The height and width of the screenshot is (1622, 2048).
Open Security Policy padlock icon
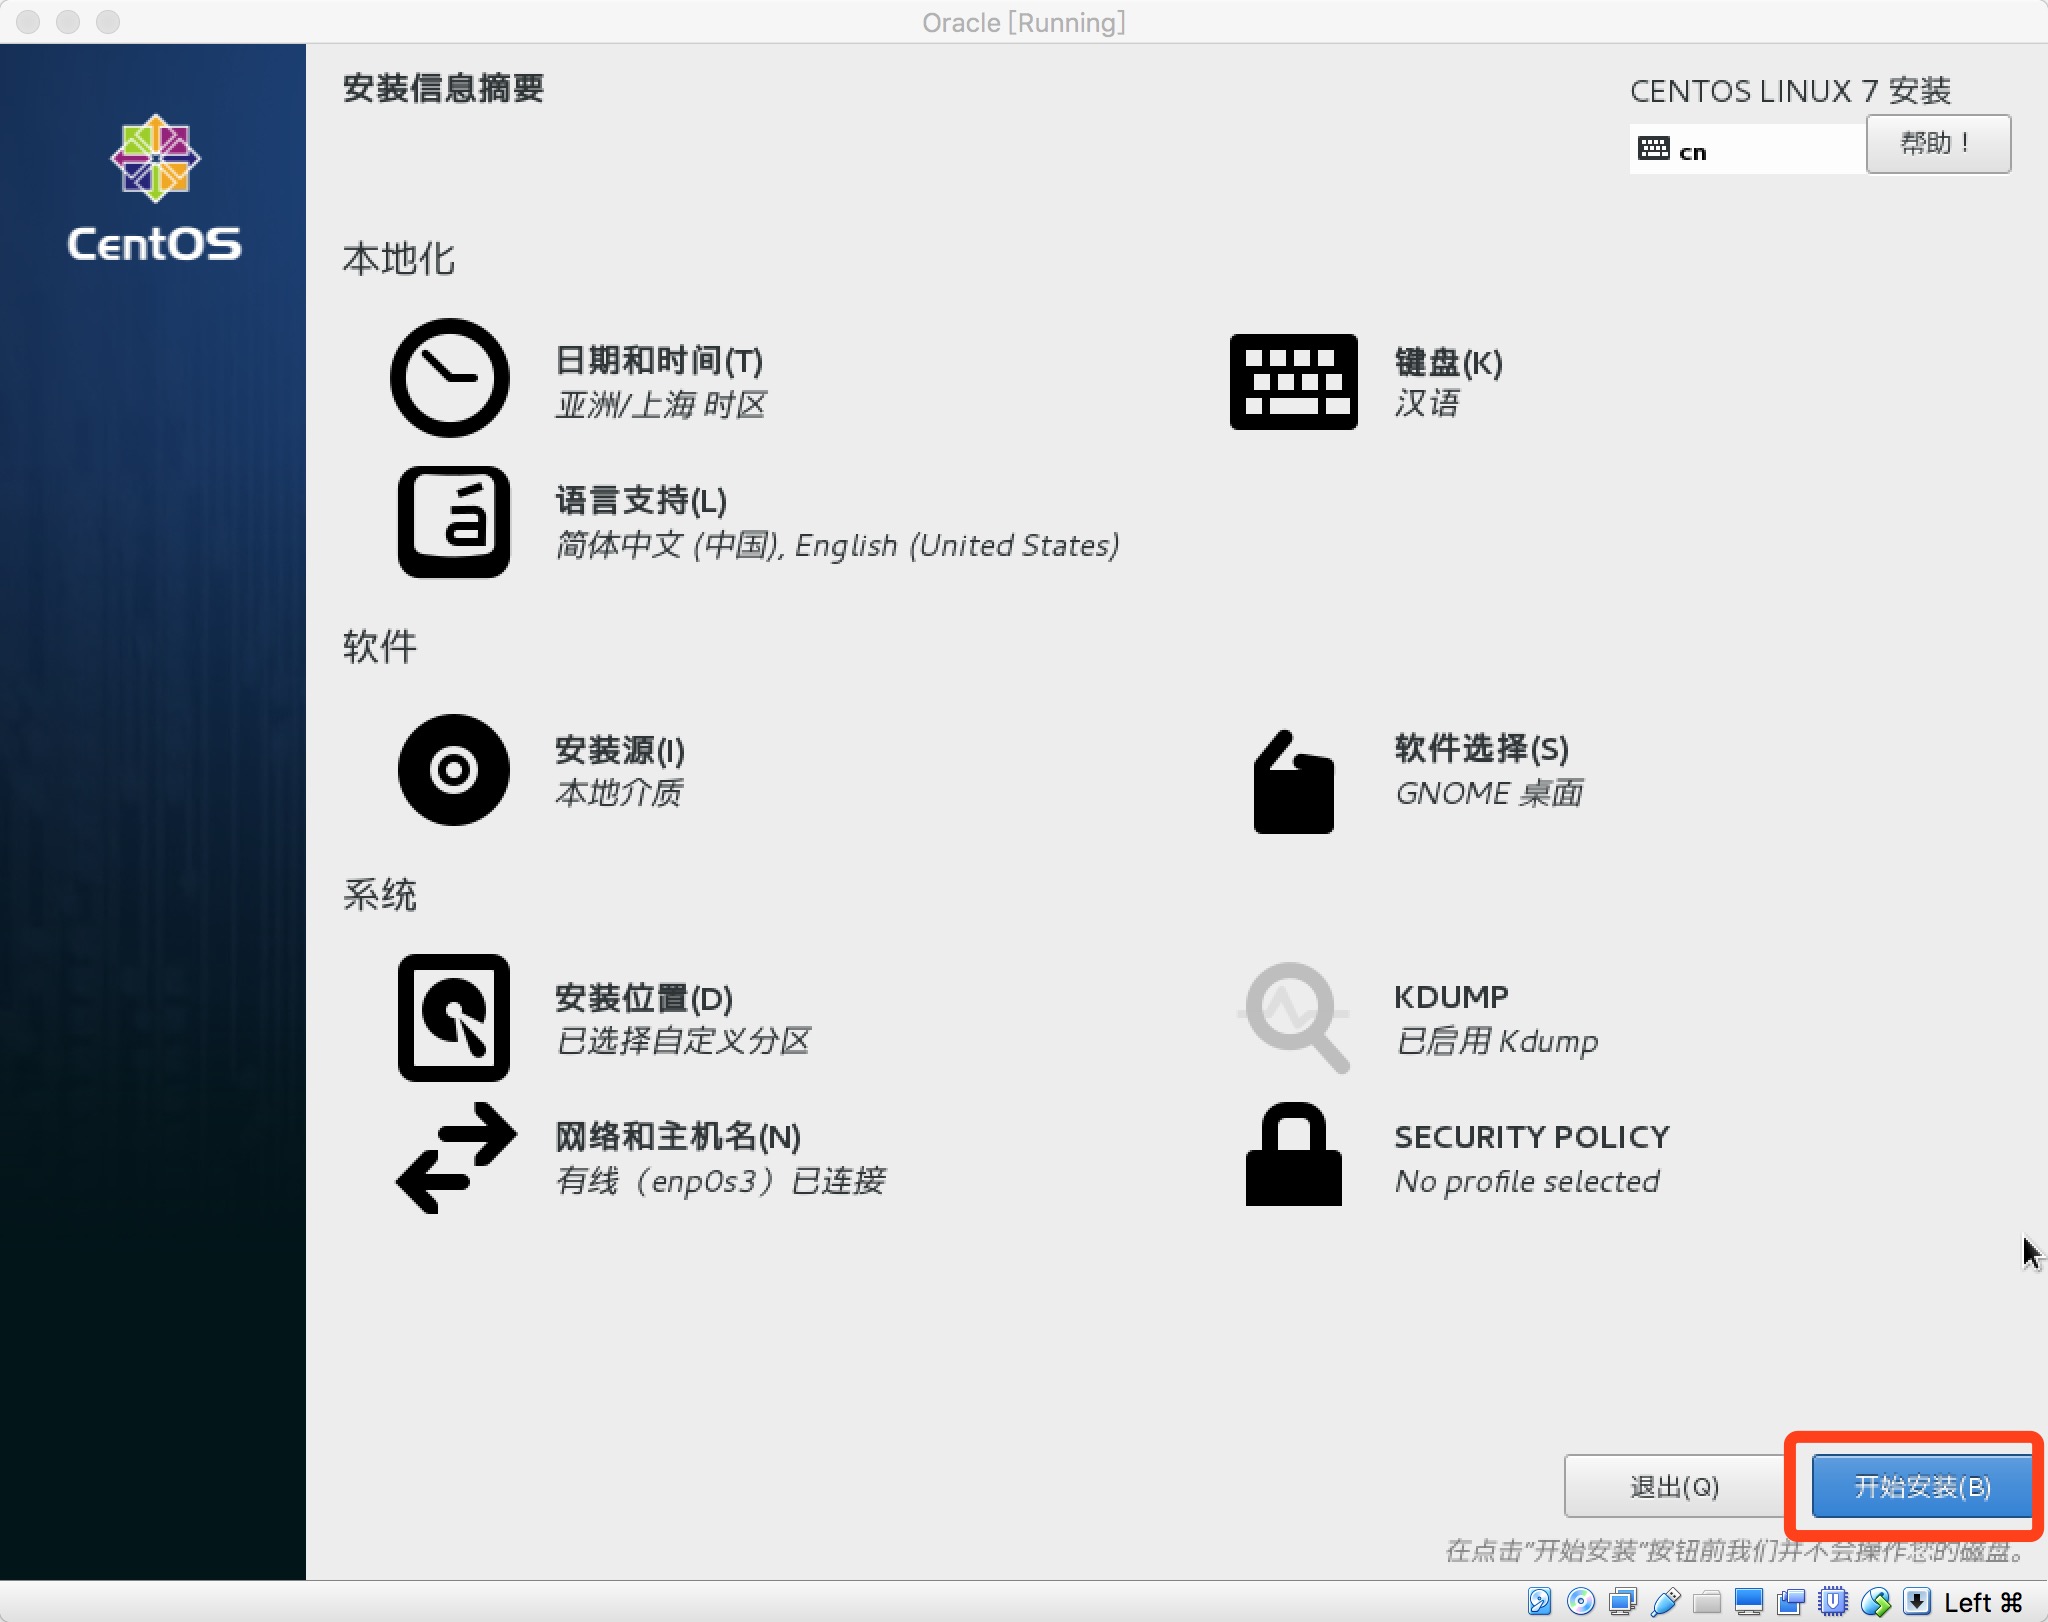1293,1154
